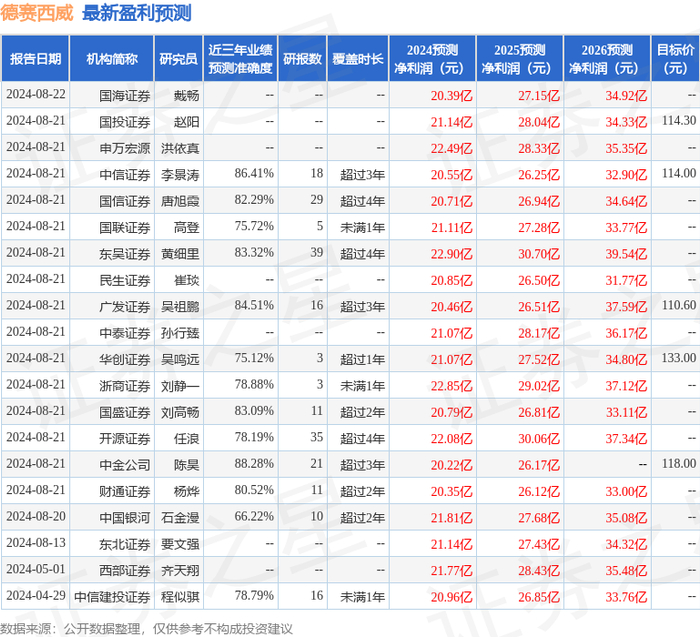The image size is (700, 637).
Task: Click the 覆盖时长 column header
Action: pyautogui.click(x=358, y=58)
